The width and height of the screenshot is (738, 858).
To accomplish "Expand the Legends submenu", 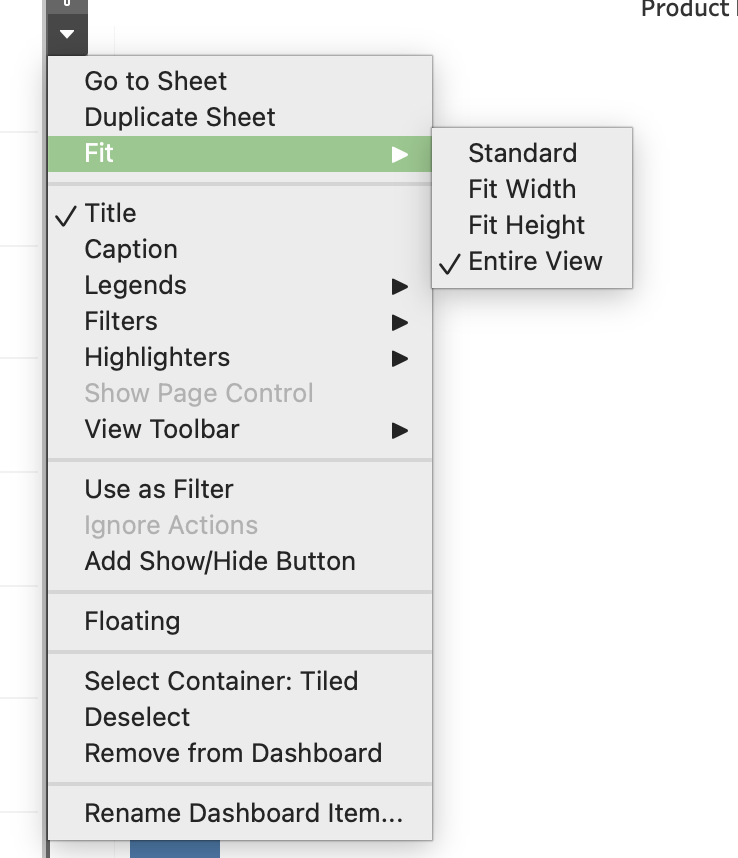I will [135, 285].
